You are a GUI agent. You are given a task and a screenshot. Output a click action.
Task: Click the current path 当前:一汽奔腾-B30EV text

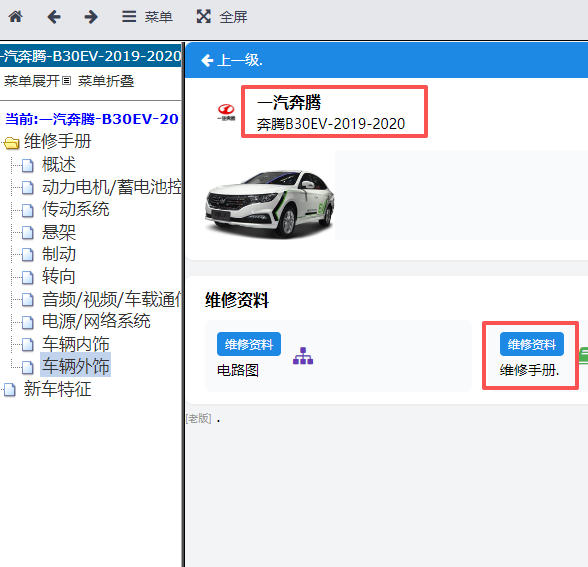(92, 119)
